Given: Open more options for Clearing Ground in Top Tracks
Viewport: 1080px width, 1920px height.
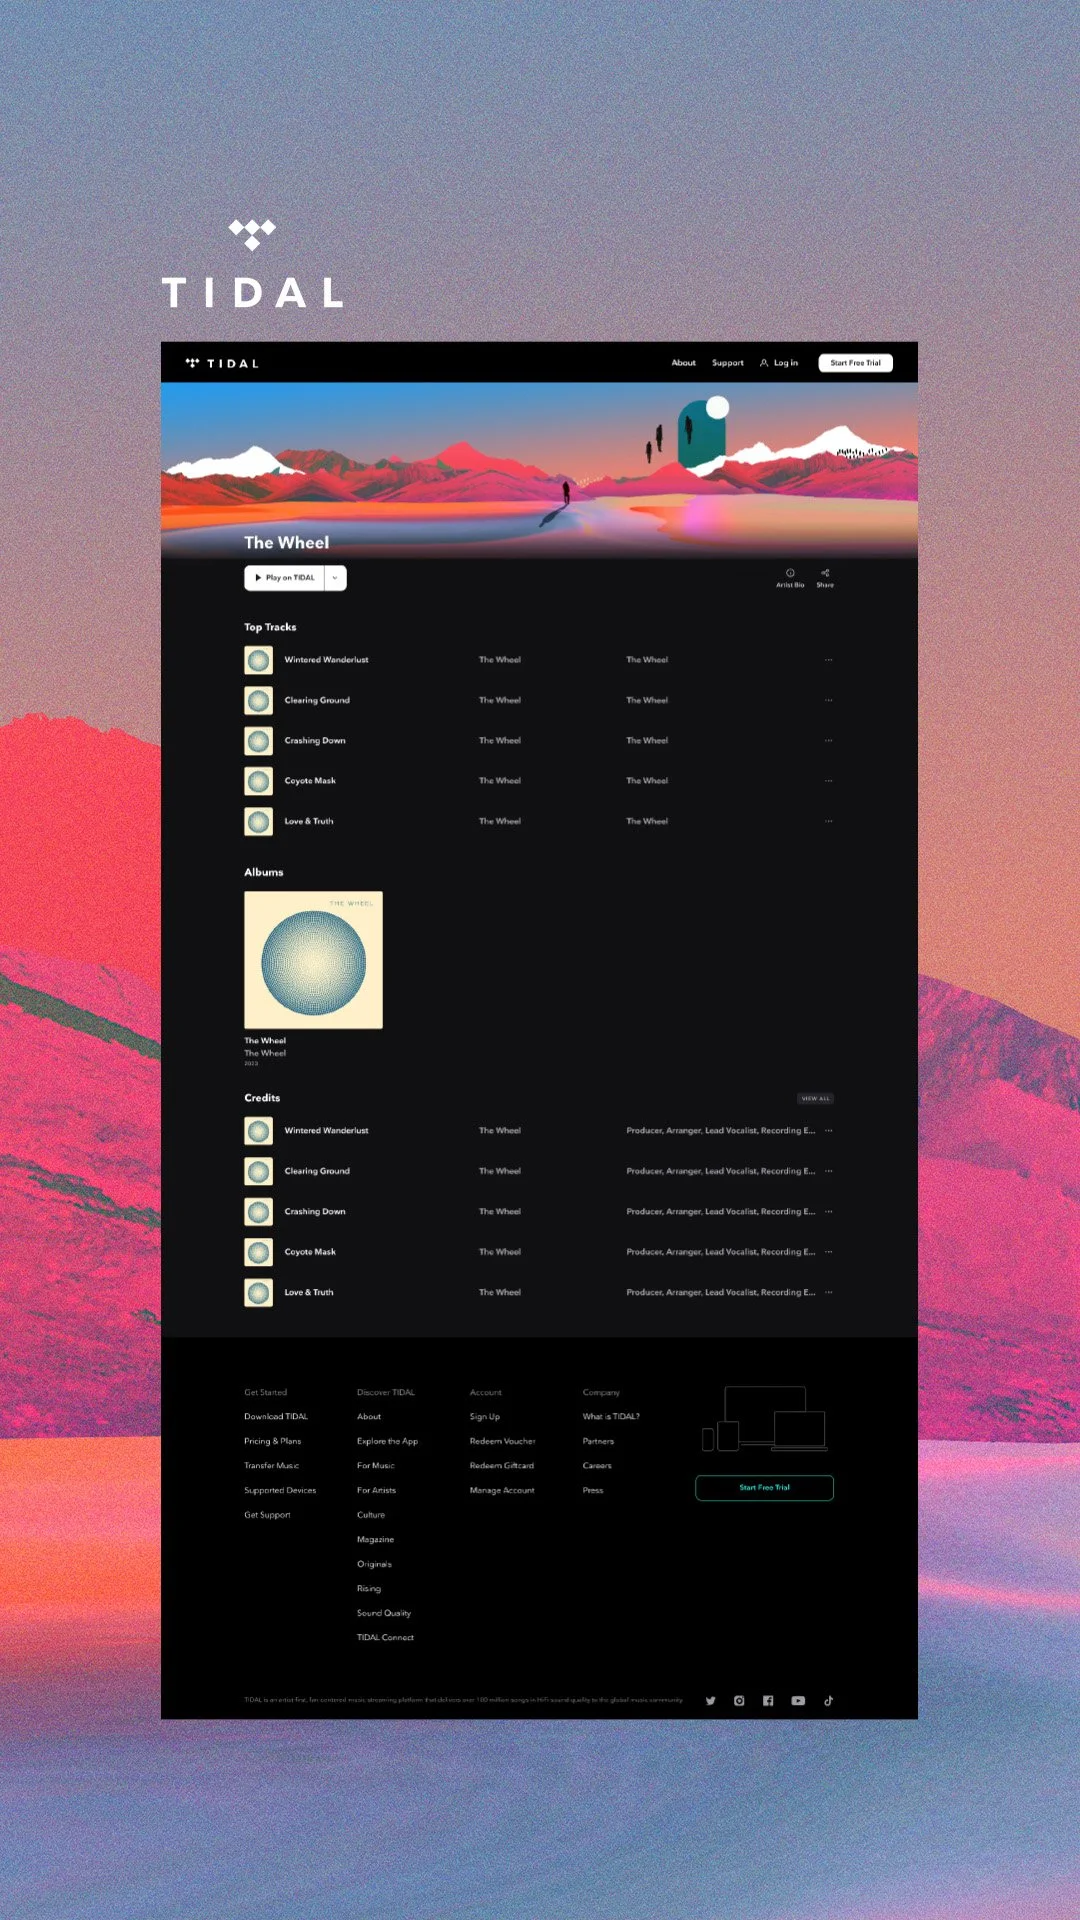Looking at the screenshot, I should pos(828,700).
